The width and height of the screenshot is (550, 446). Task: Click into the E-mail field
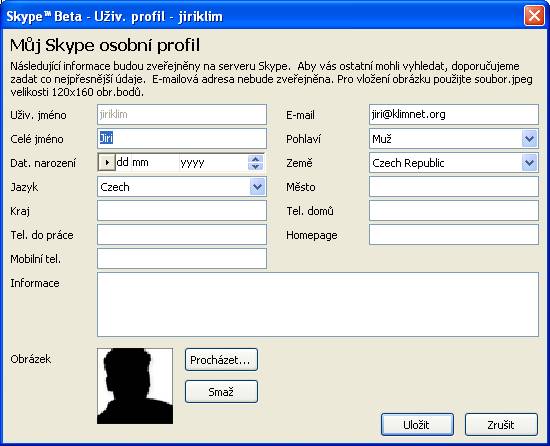click(x=454, y=114)
